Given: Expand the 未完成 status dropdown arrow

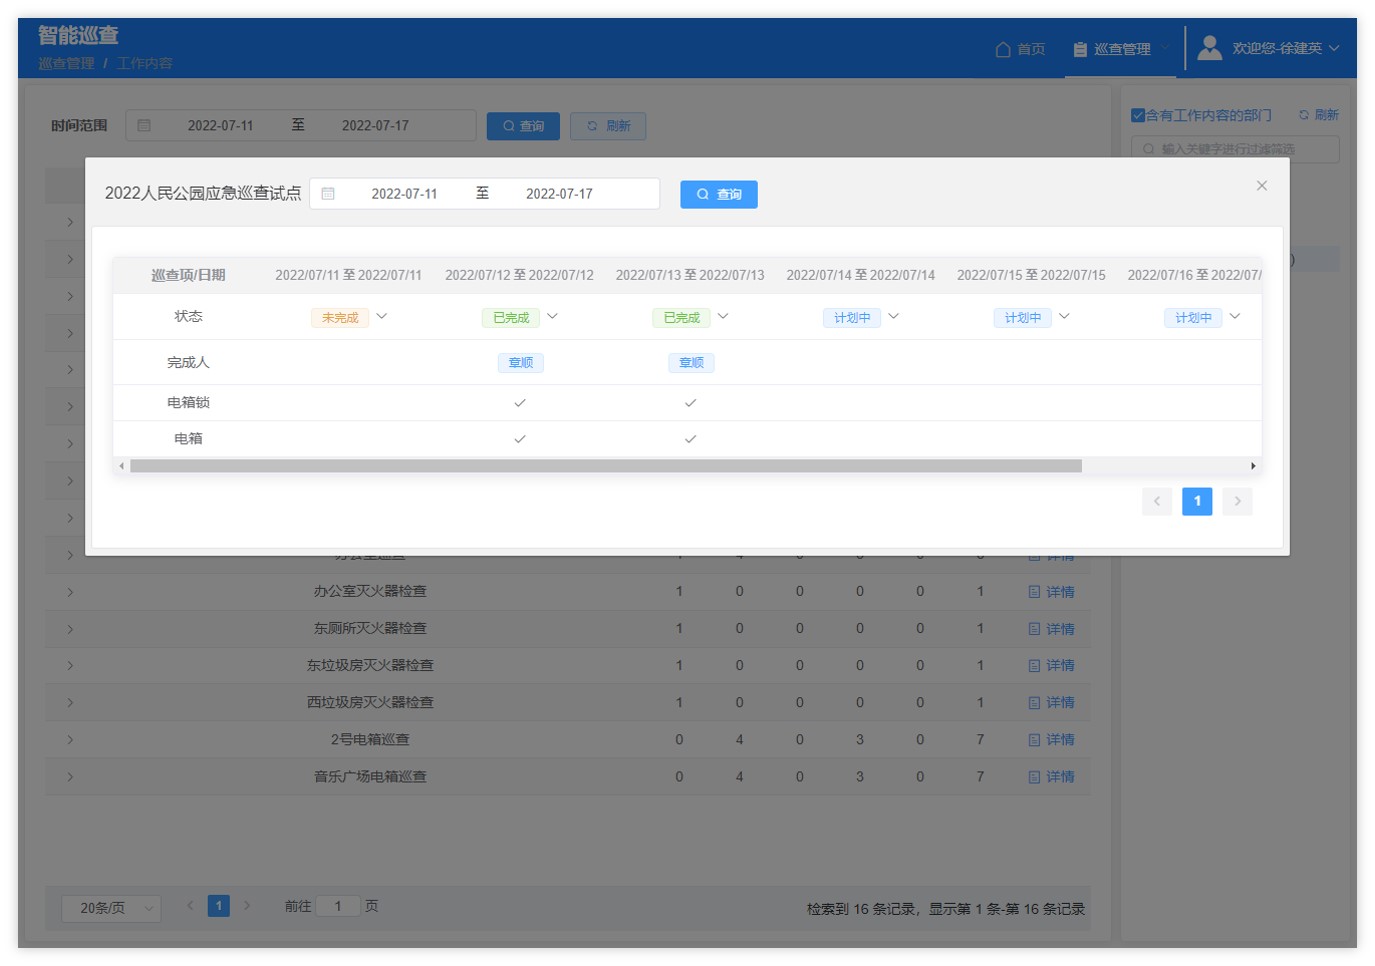Looking at the screenshot, I should click(382, 317).
